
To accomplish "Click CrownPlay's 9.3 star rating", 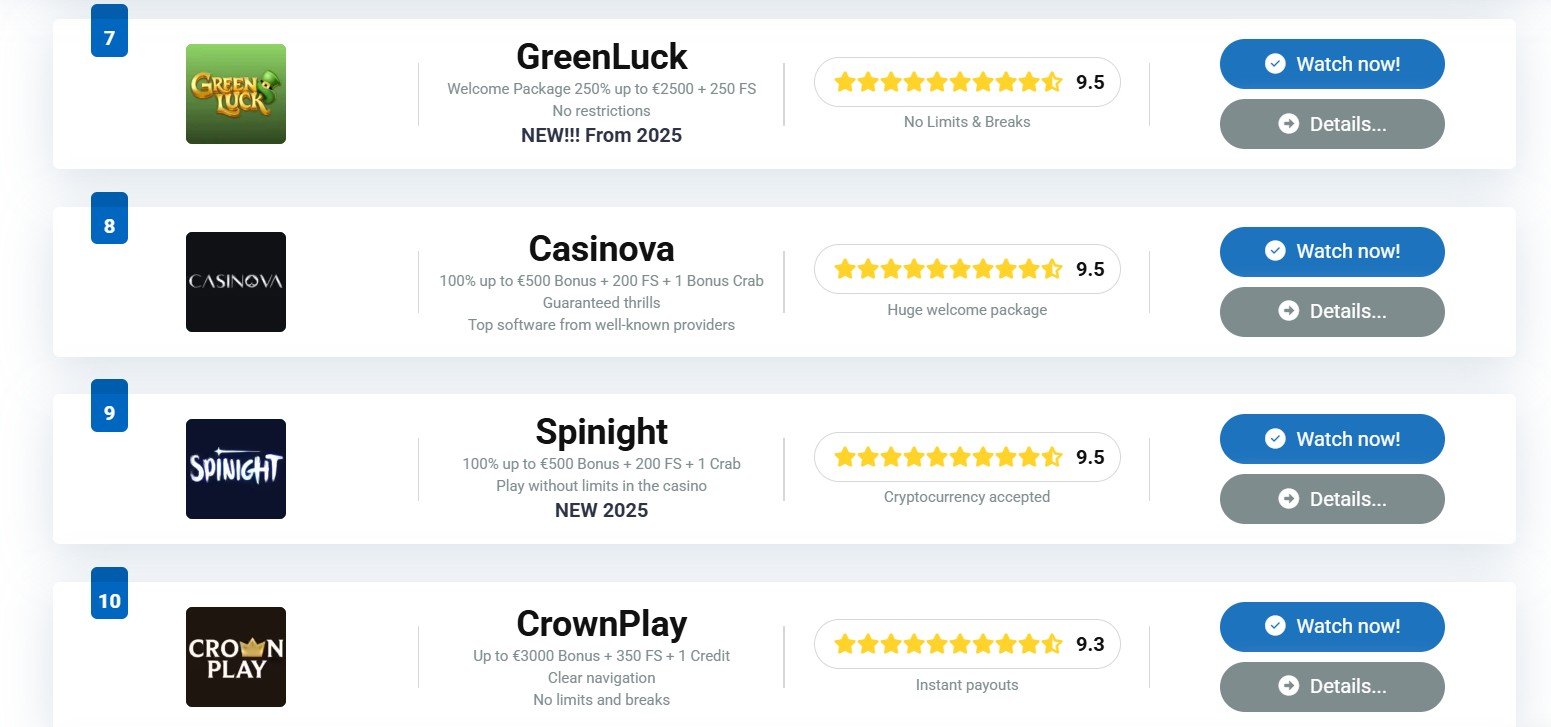I will (967, 644).
